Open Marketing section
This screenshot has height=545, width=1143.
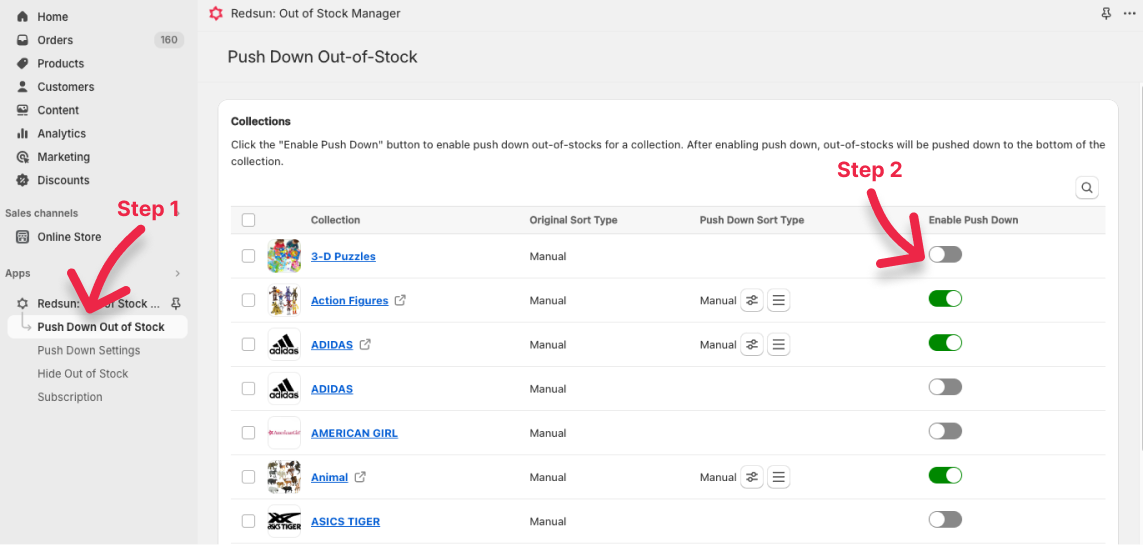pyautogui.click(x=63, y=157)
